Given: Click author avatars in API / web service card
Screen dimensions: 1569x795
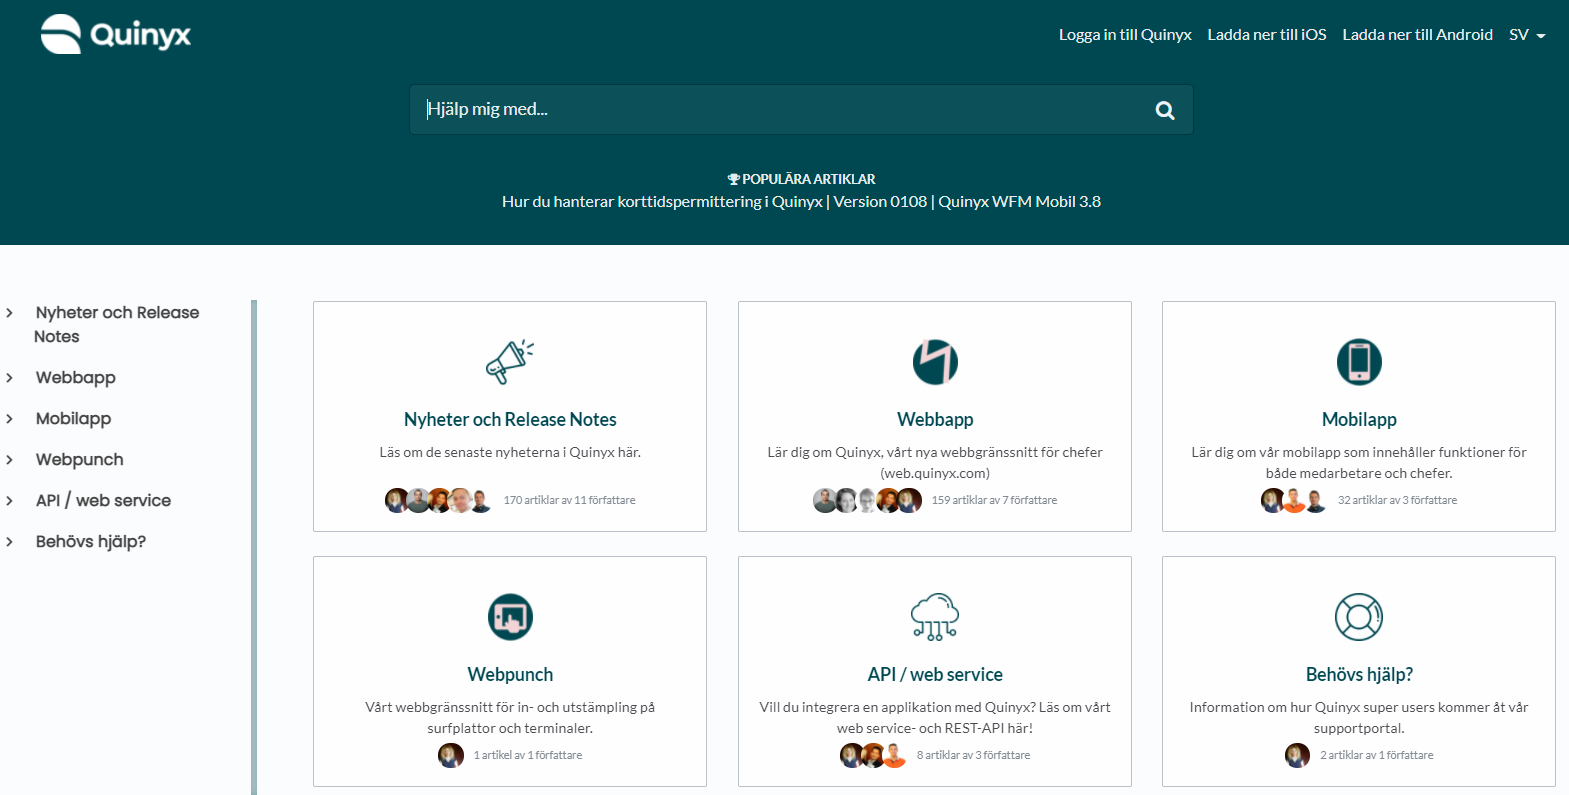Looking at the screenshot, I should click(x=873, y=755).
